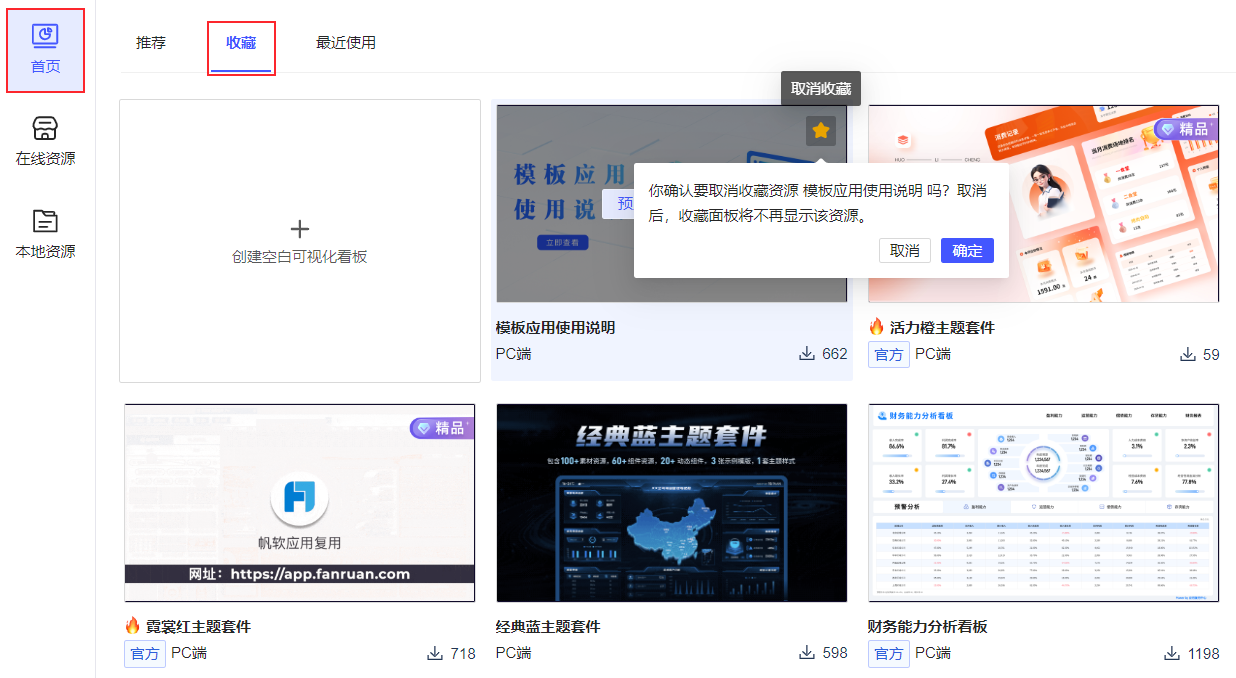Screen dimensions: 1236x678
Task: Switch to the 收藏 tab
Action: click(241, 42)
